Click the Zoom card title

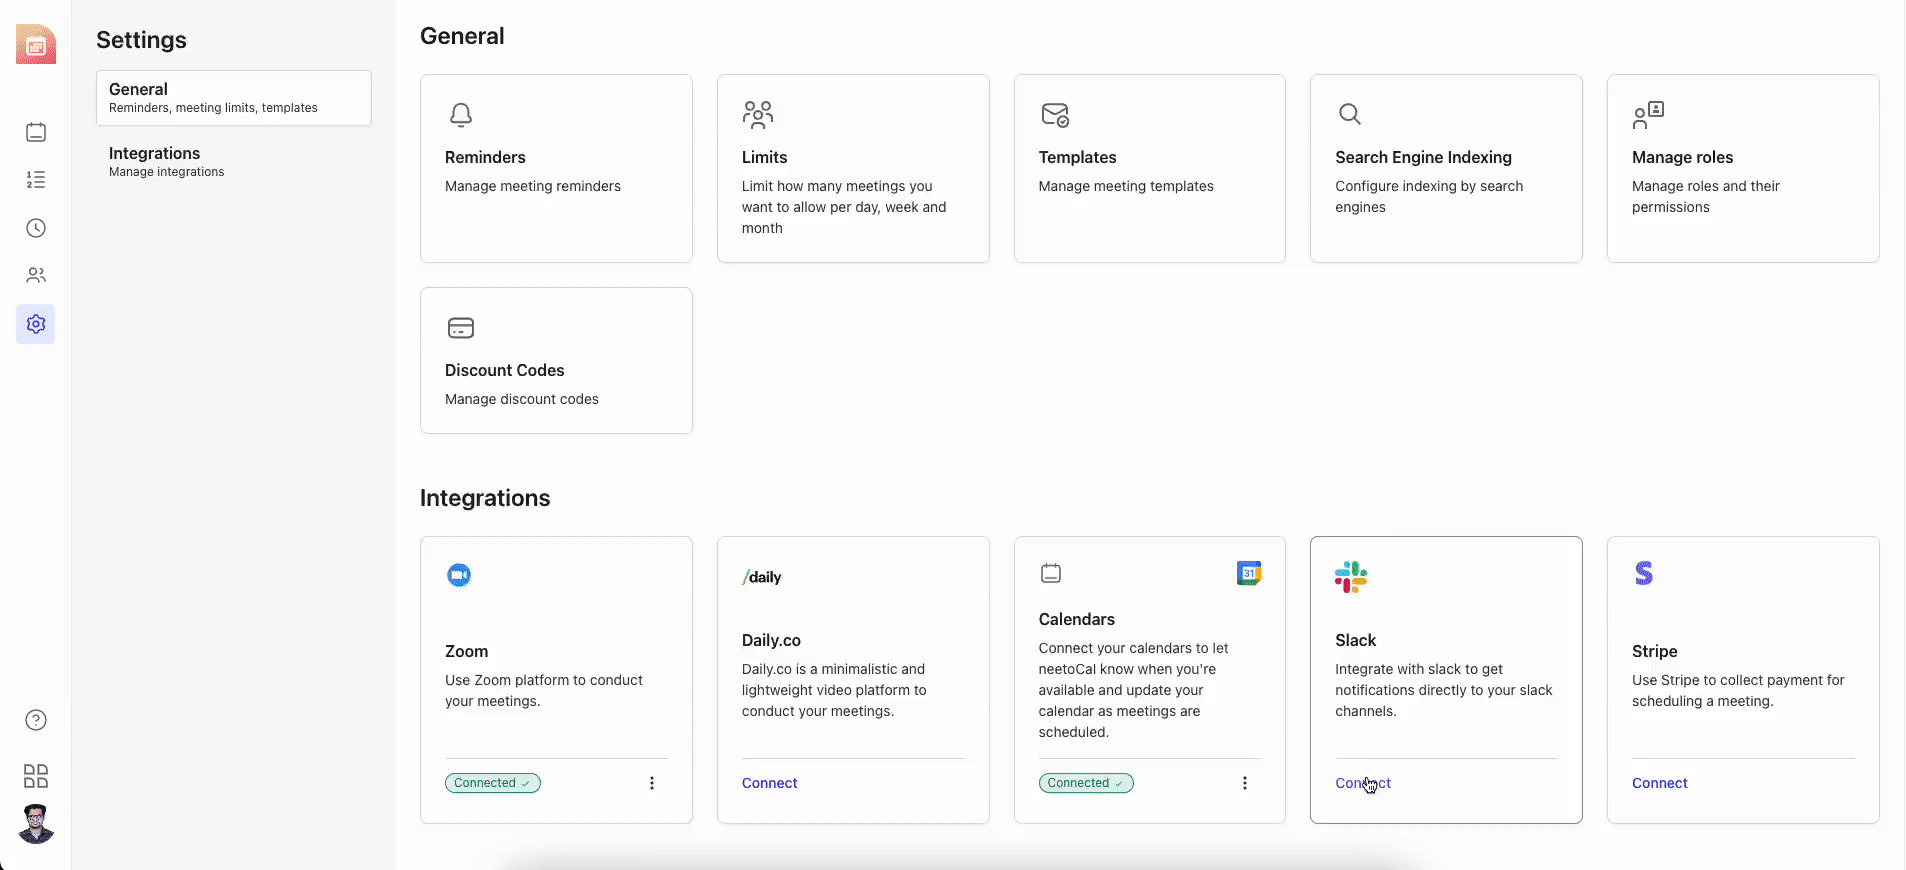(x=466, y=651)
